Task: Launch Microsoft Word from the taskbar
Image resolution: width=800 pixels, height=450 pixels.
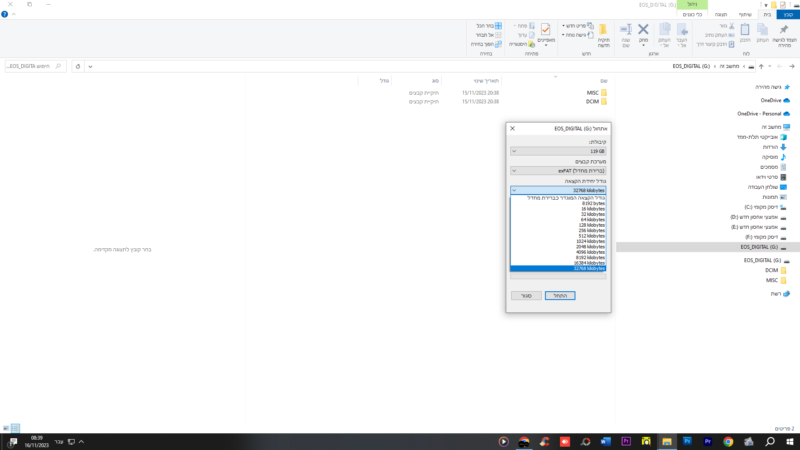Action: click(605, 441)
